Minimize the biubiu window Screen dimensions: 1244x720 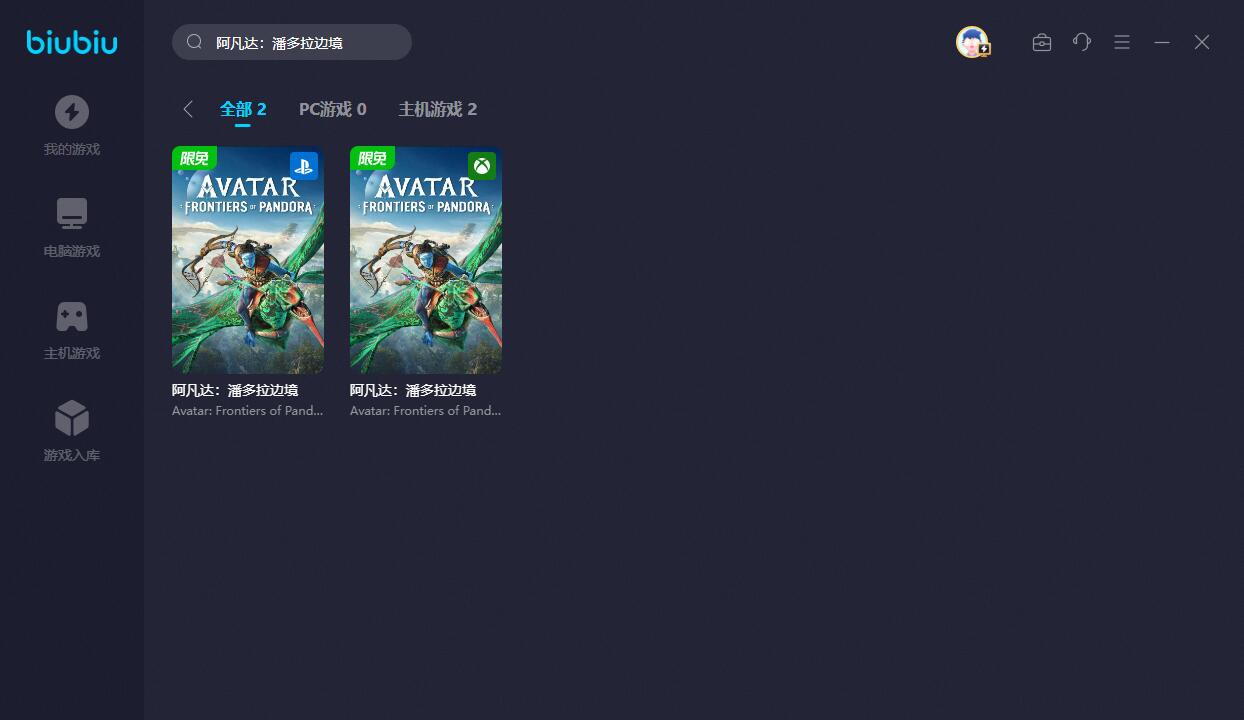(x=1162, y=42)
